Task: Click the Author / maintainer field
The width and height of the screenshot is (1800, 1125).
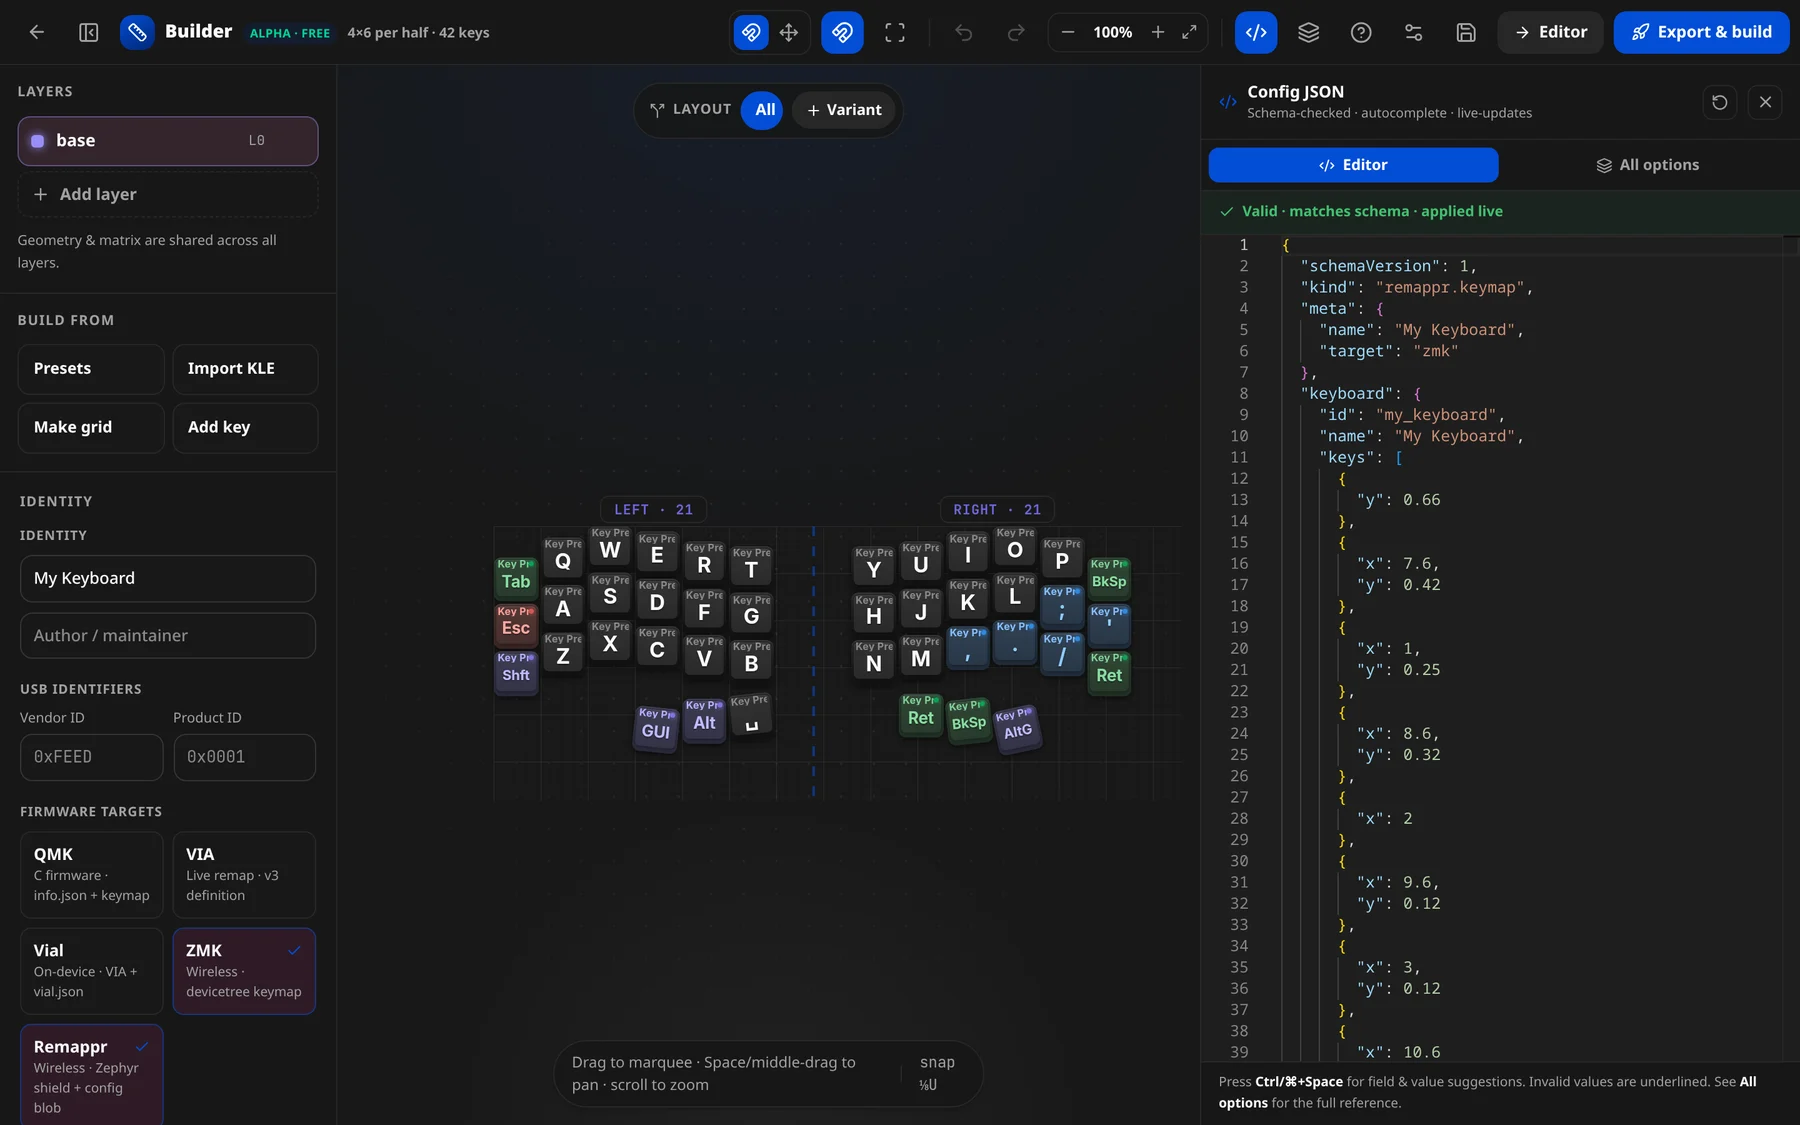Action: click(x=168, y=636)
